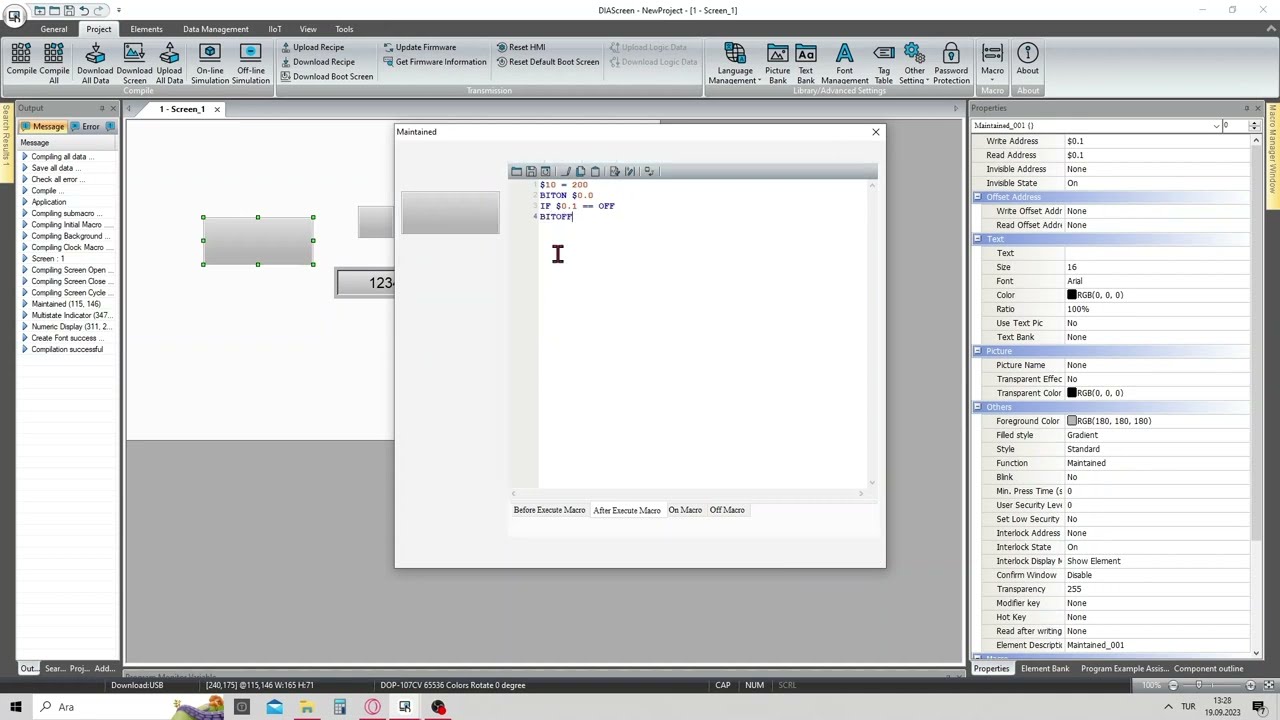This screenshot has width=1280, height=720.
Task: Switch to the Data Management ribbon tab
Action: pyautogui.click(x=215, y=29)
